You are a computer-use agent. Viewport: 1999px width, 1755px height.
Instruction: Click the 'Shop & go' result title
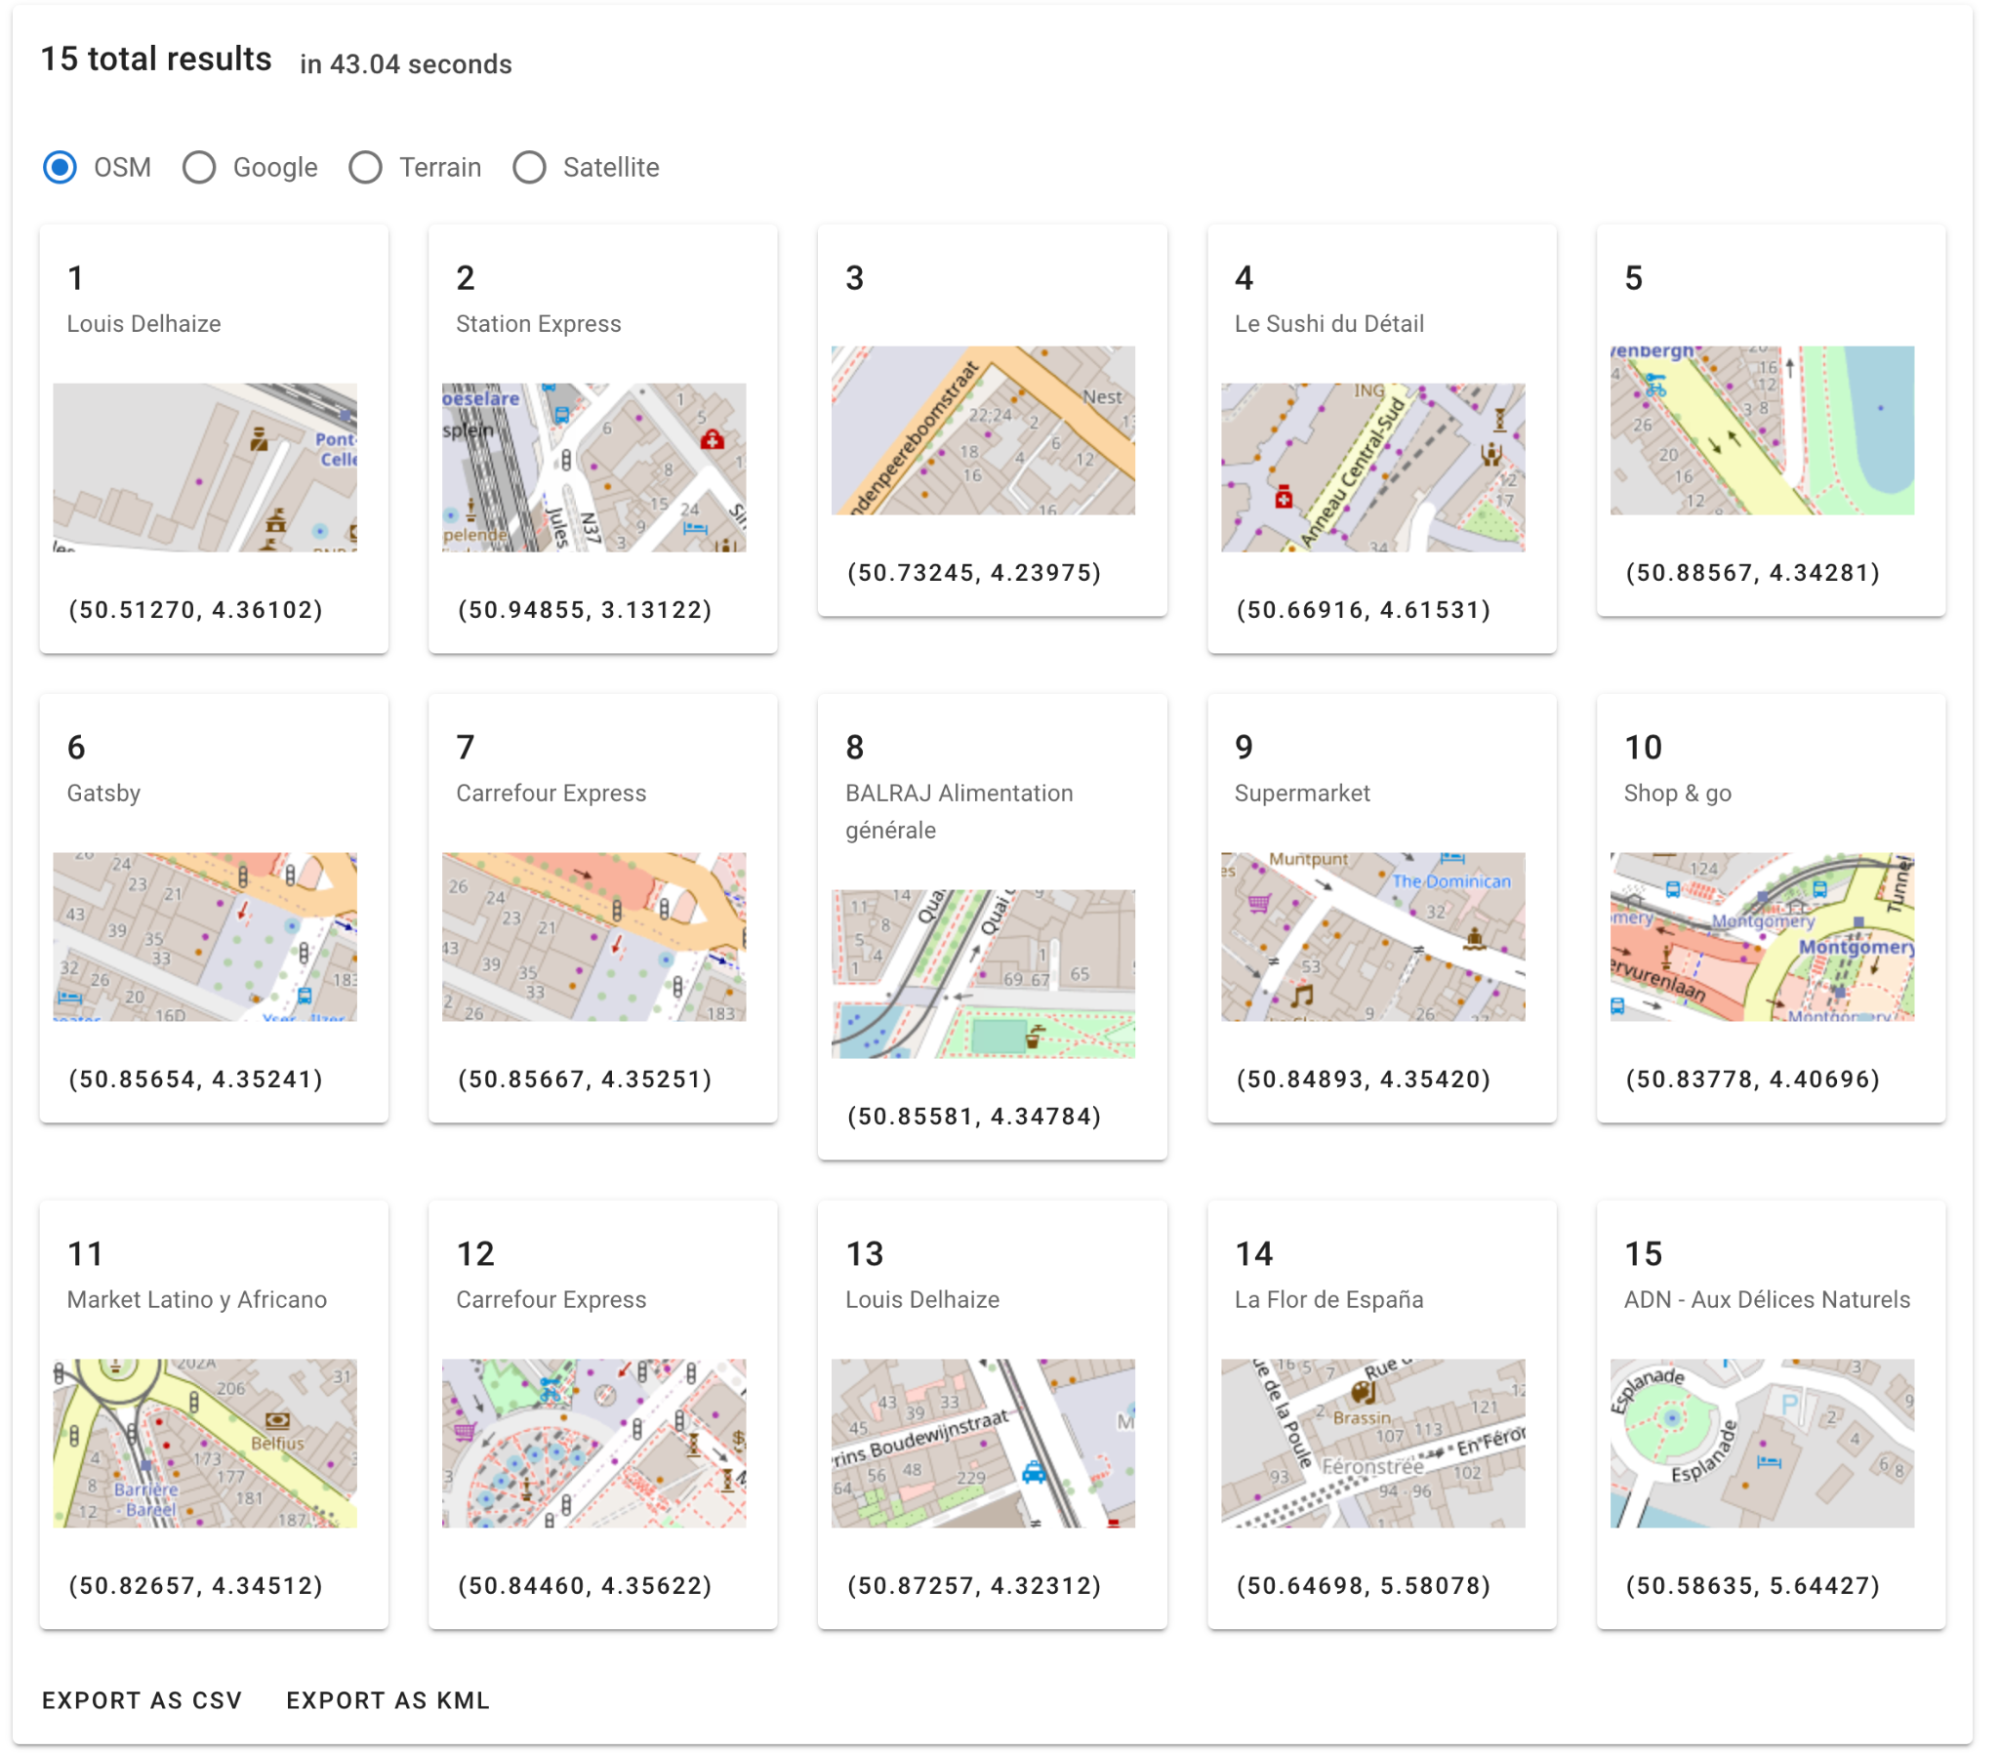pyautogui.click(x=1677, y=793)
